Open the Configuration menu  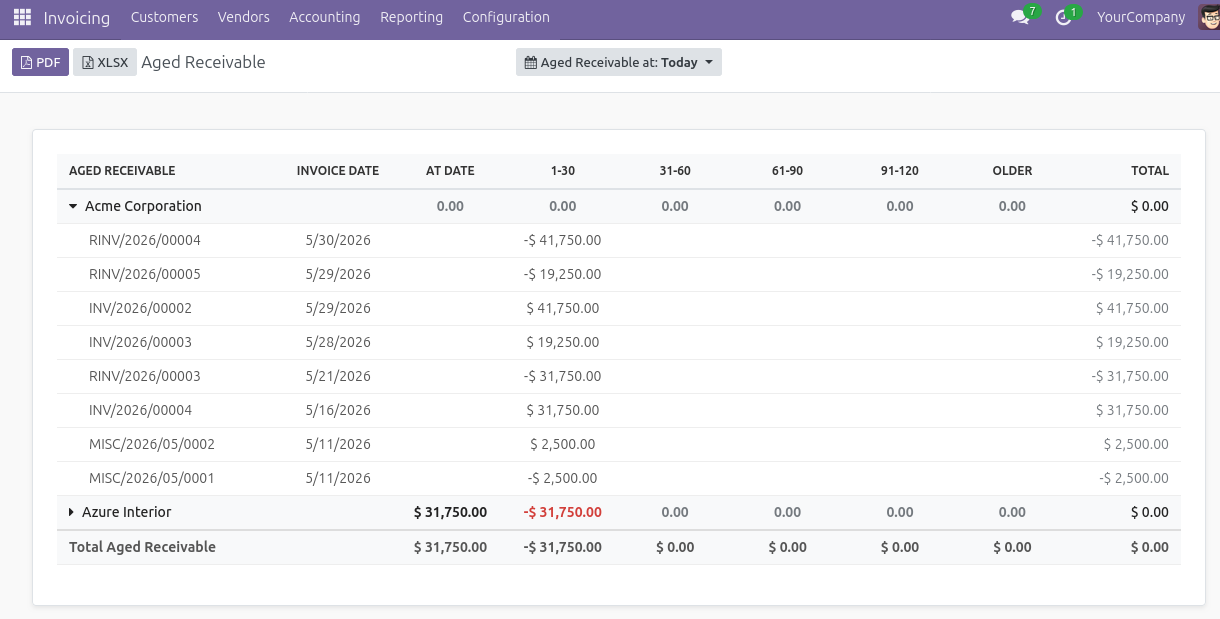point(506,17)
